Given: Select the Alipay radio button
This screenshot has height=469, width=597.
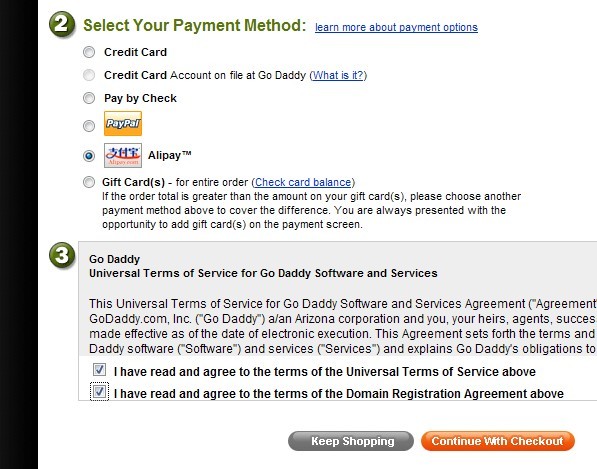Looking at the screenshot, I should [89, 156].
